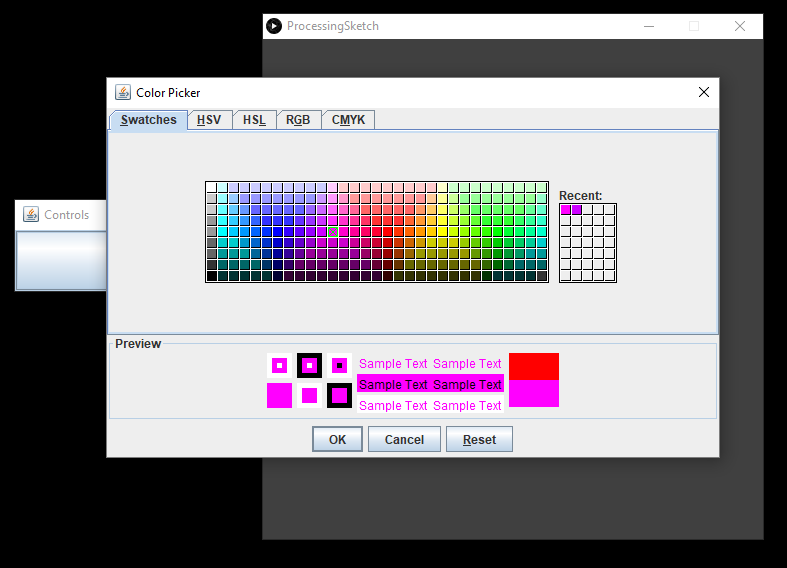Choose the second purple swatch under Recent
787x568 pixels.
point(577,210)
